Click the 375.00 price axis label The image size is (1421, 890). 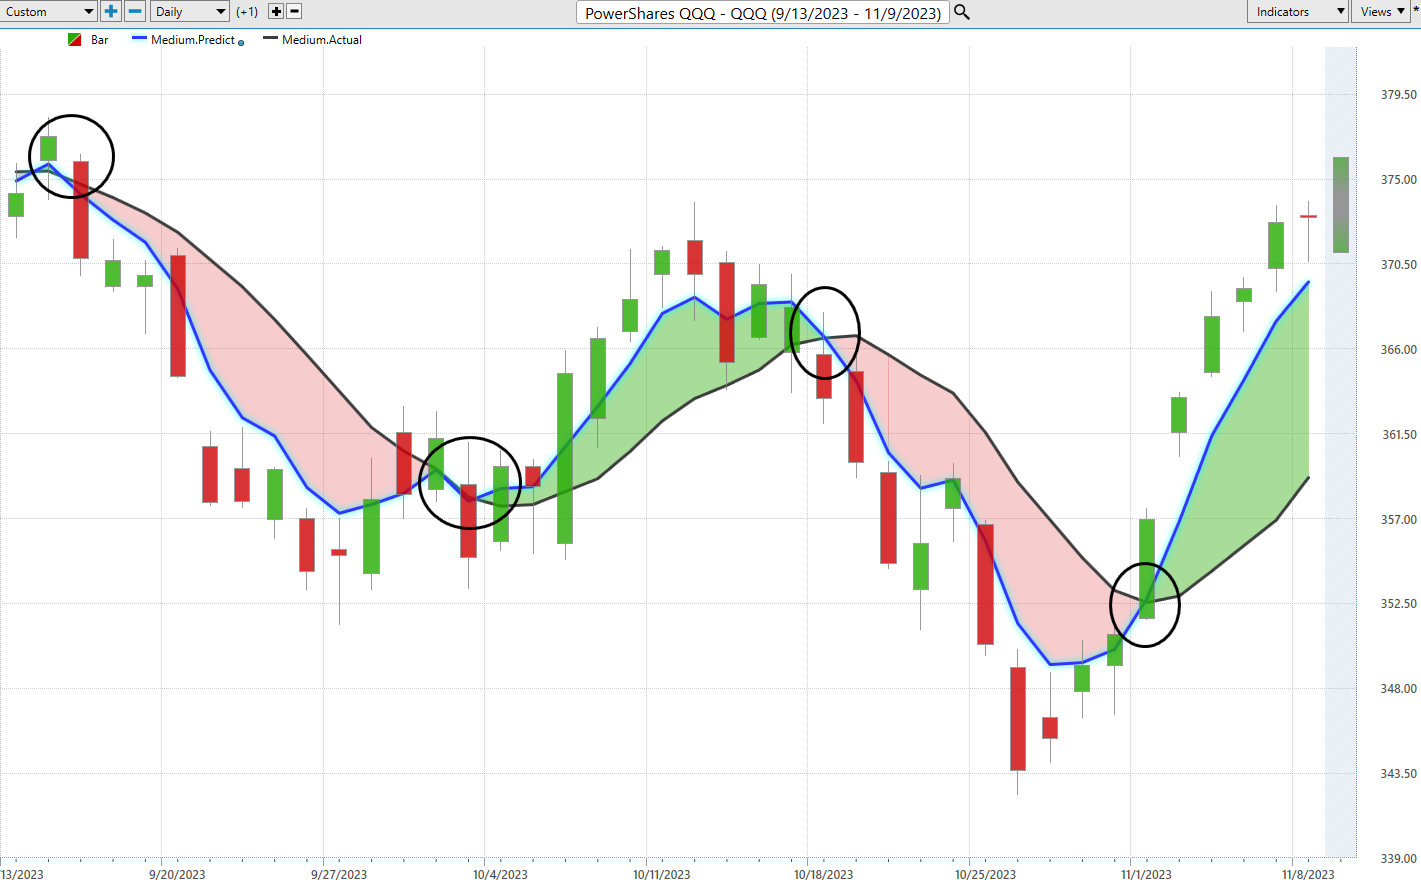click(x=1398, y=180)
